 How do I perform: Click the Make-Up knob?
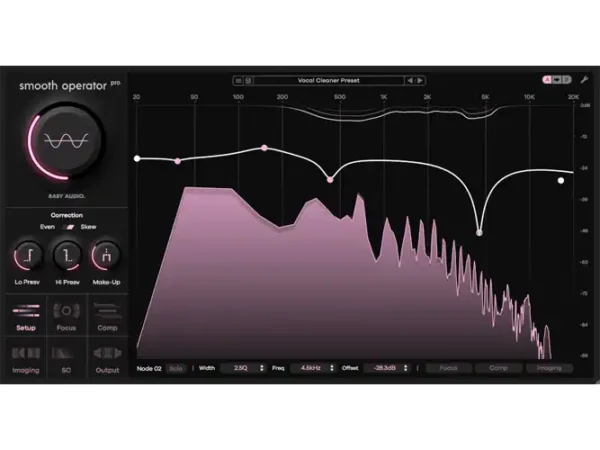[x=106, y=256]
